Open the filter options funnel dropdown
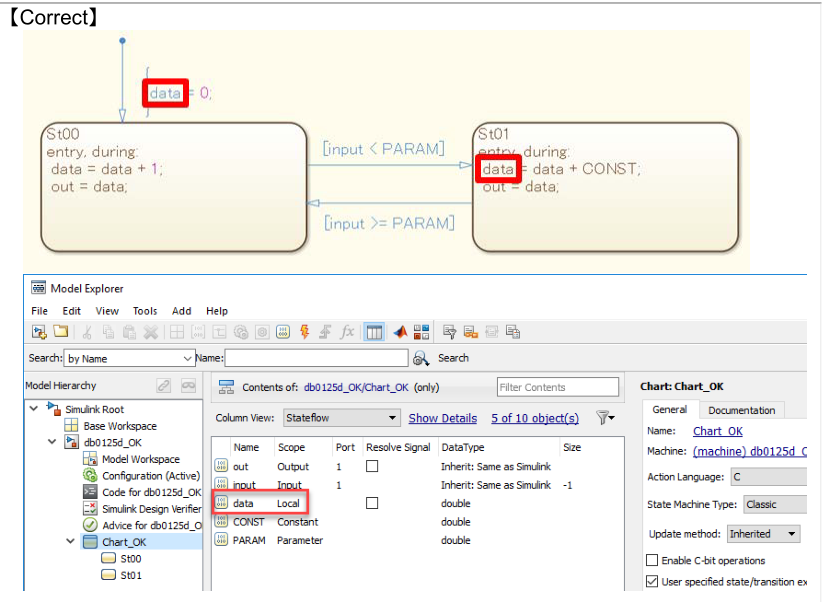The height and width of the screenshot is (602, 824). coord(605,418)
